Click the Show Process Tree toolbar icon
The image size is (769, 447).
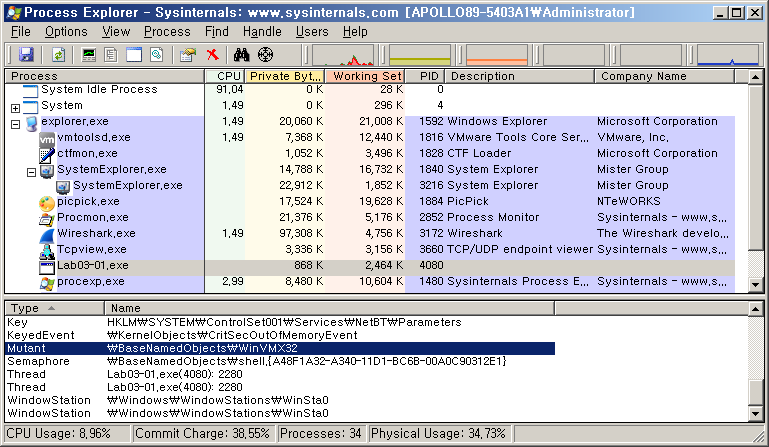(111, 54)
